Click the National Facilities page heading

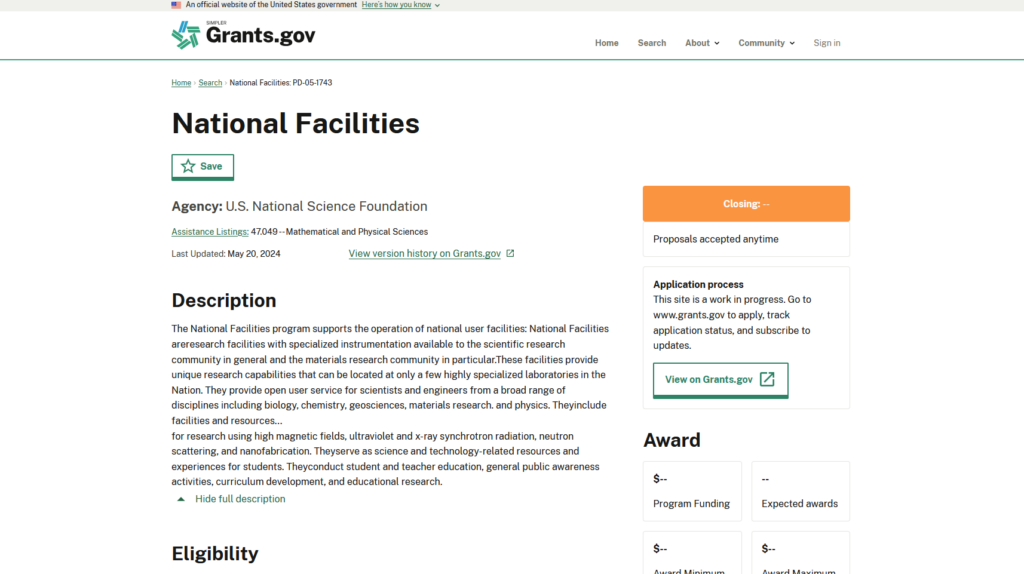(x=295, y=123)
